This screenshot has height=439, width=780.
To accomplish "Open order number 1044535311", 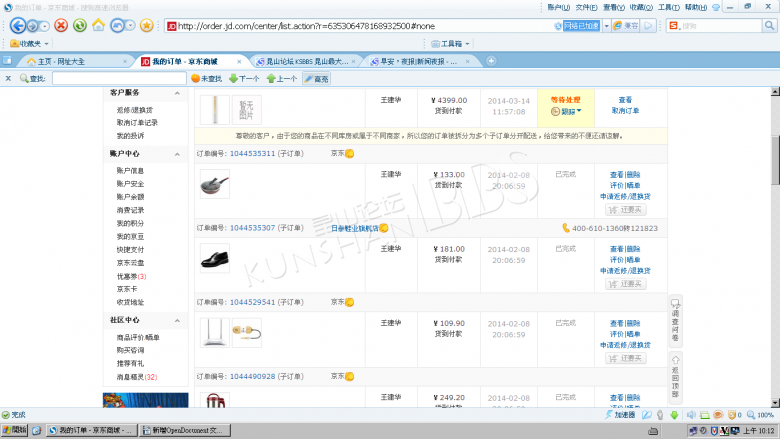I will [x=252, y=154].
